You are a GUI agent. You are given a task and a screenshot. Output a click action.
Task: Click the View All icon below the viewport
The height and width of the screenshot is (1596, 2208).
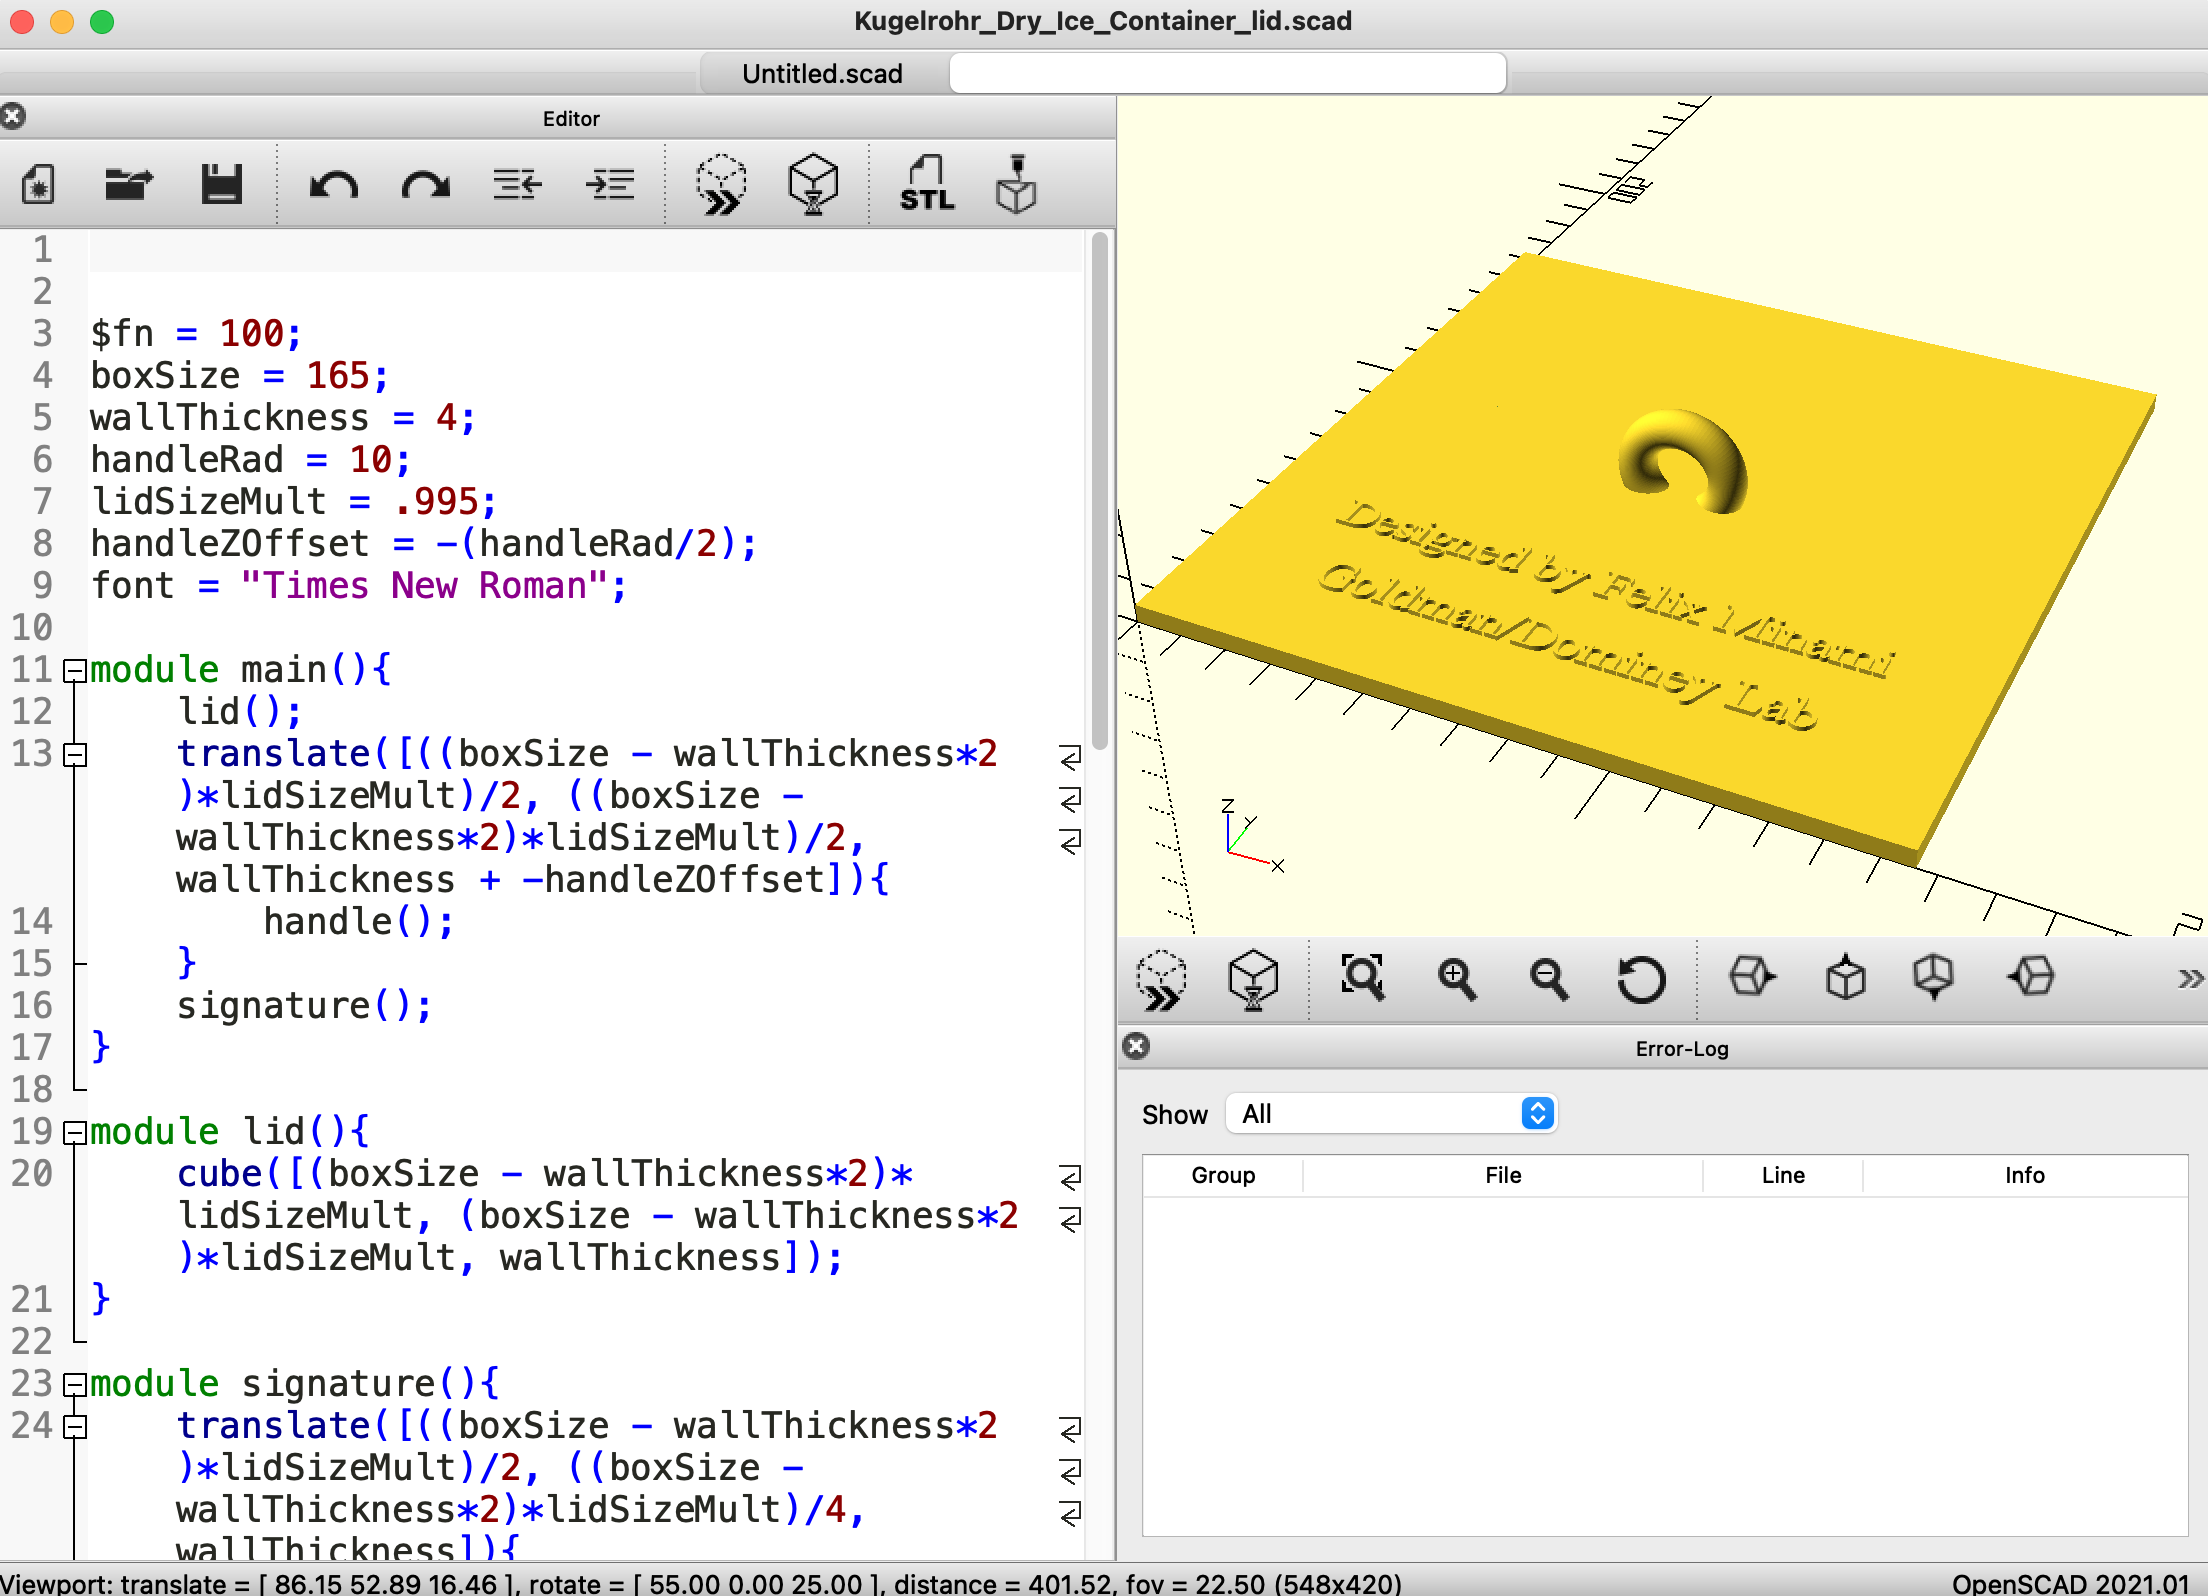(x=1363, y=978)
